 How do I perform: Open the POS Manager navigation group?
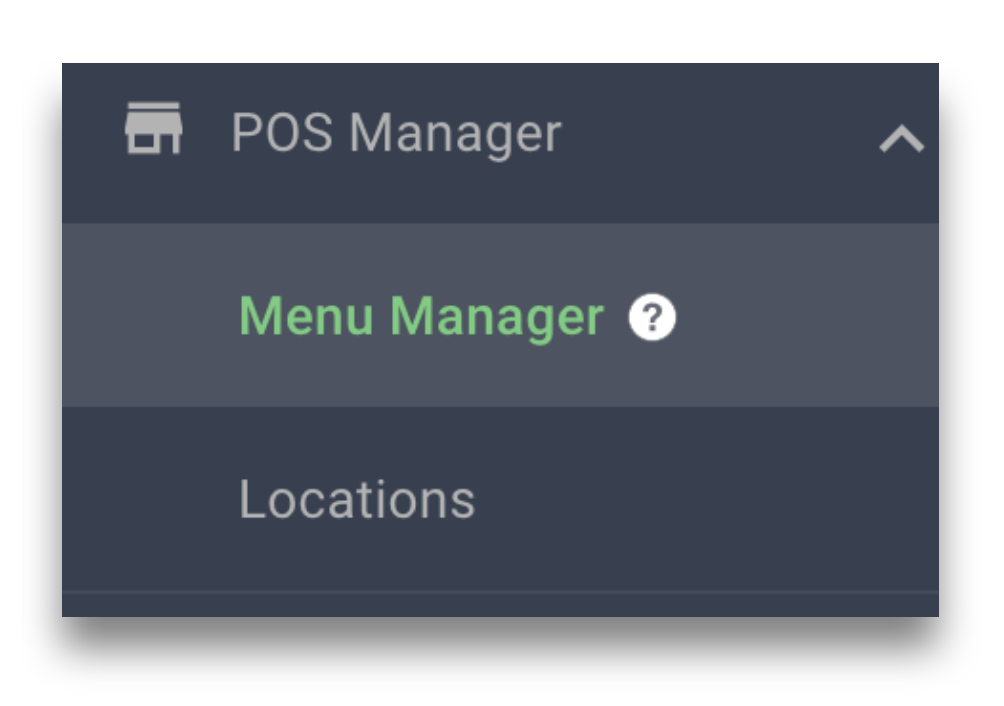tap(500, 143)
